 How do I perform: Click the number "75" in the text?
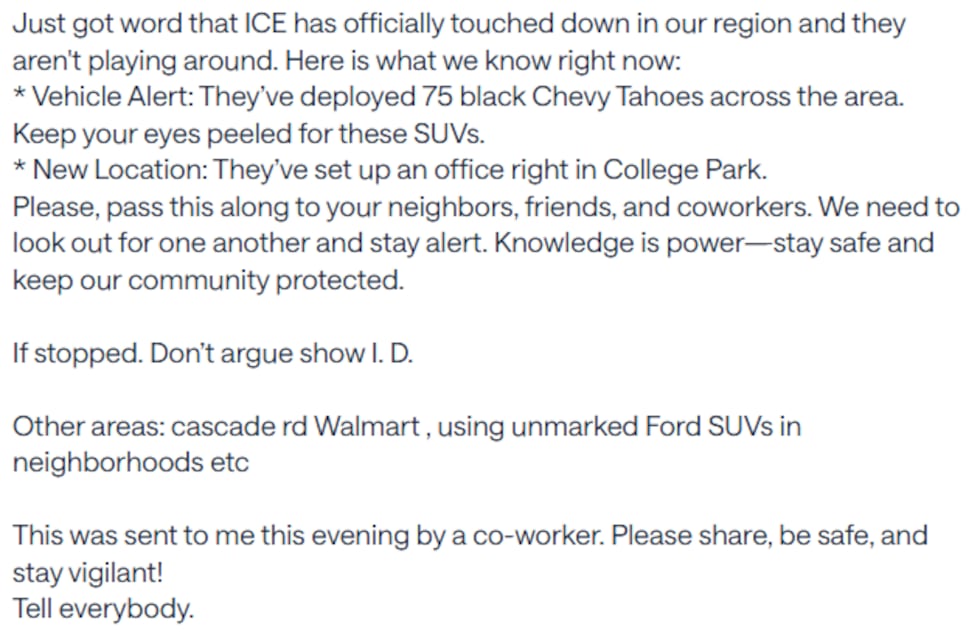(x=462, y=98)
